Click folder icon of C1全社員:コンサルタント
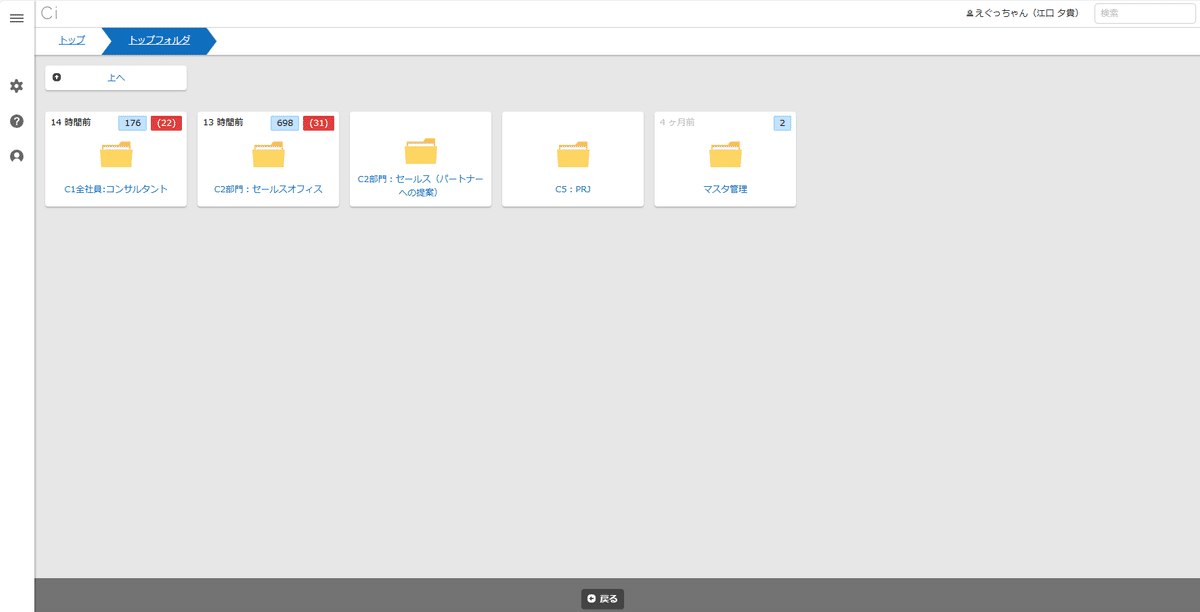This screenshot has height=612, width=1200. pos(116,153)
